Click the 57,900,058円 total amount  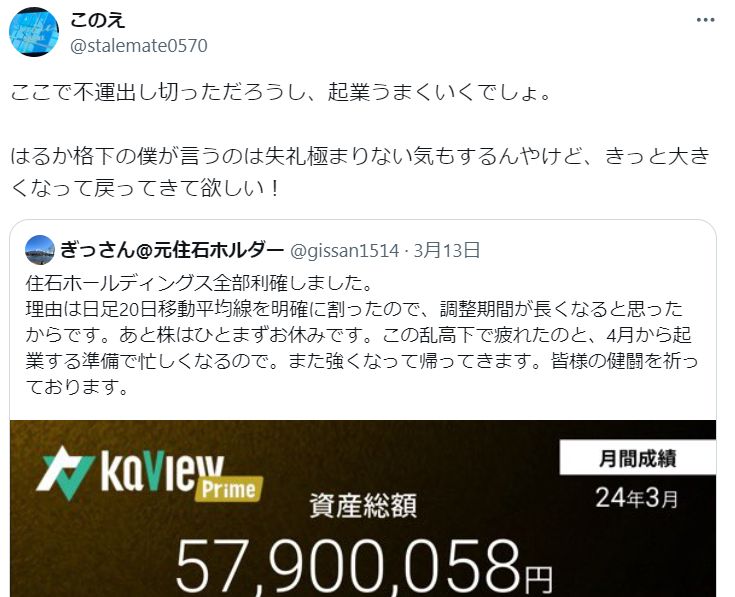coord(364,567)
